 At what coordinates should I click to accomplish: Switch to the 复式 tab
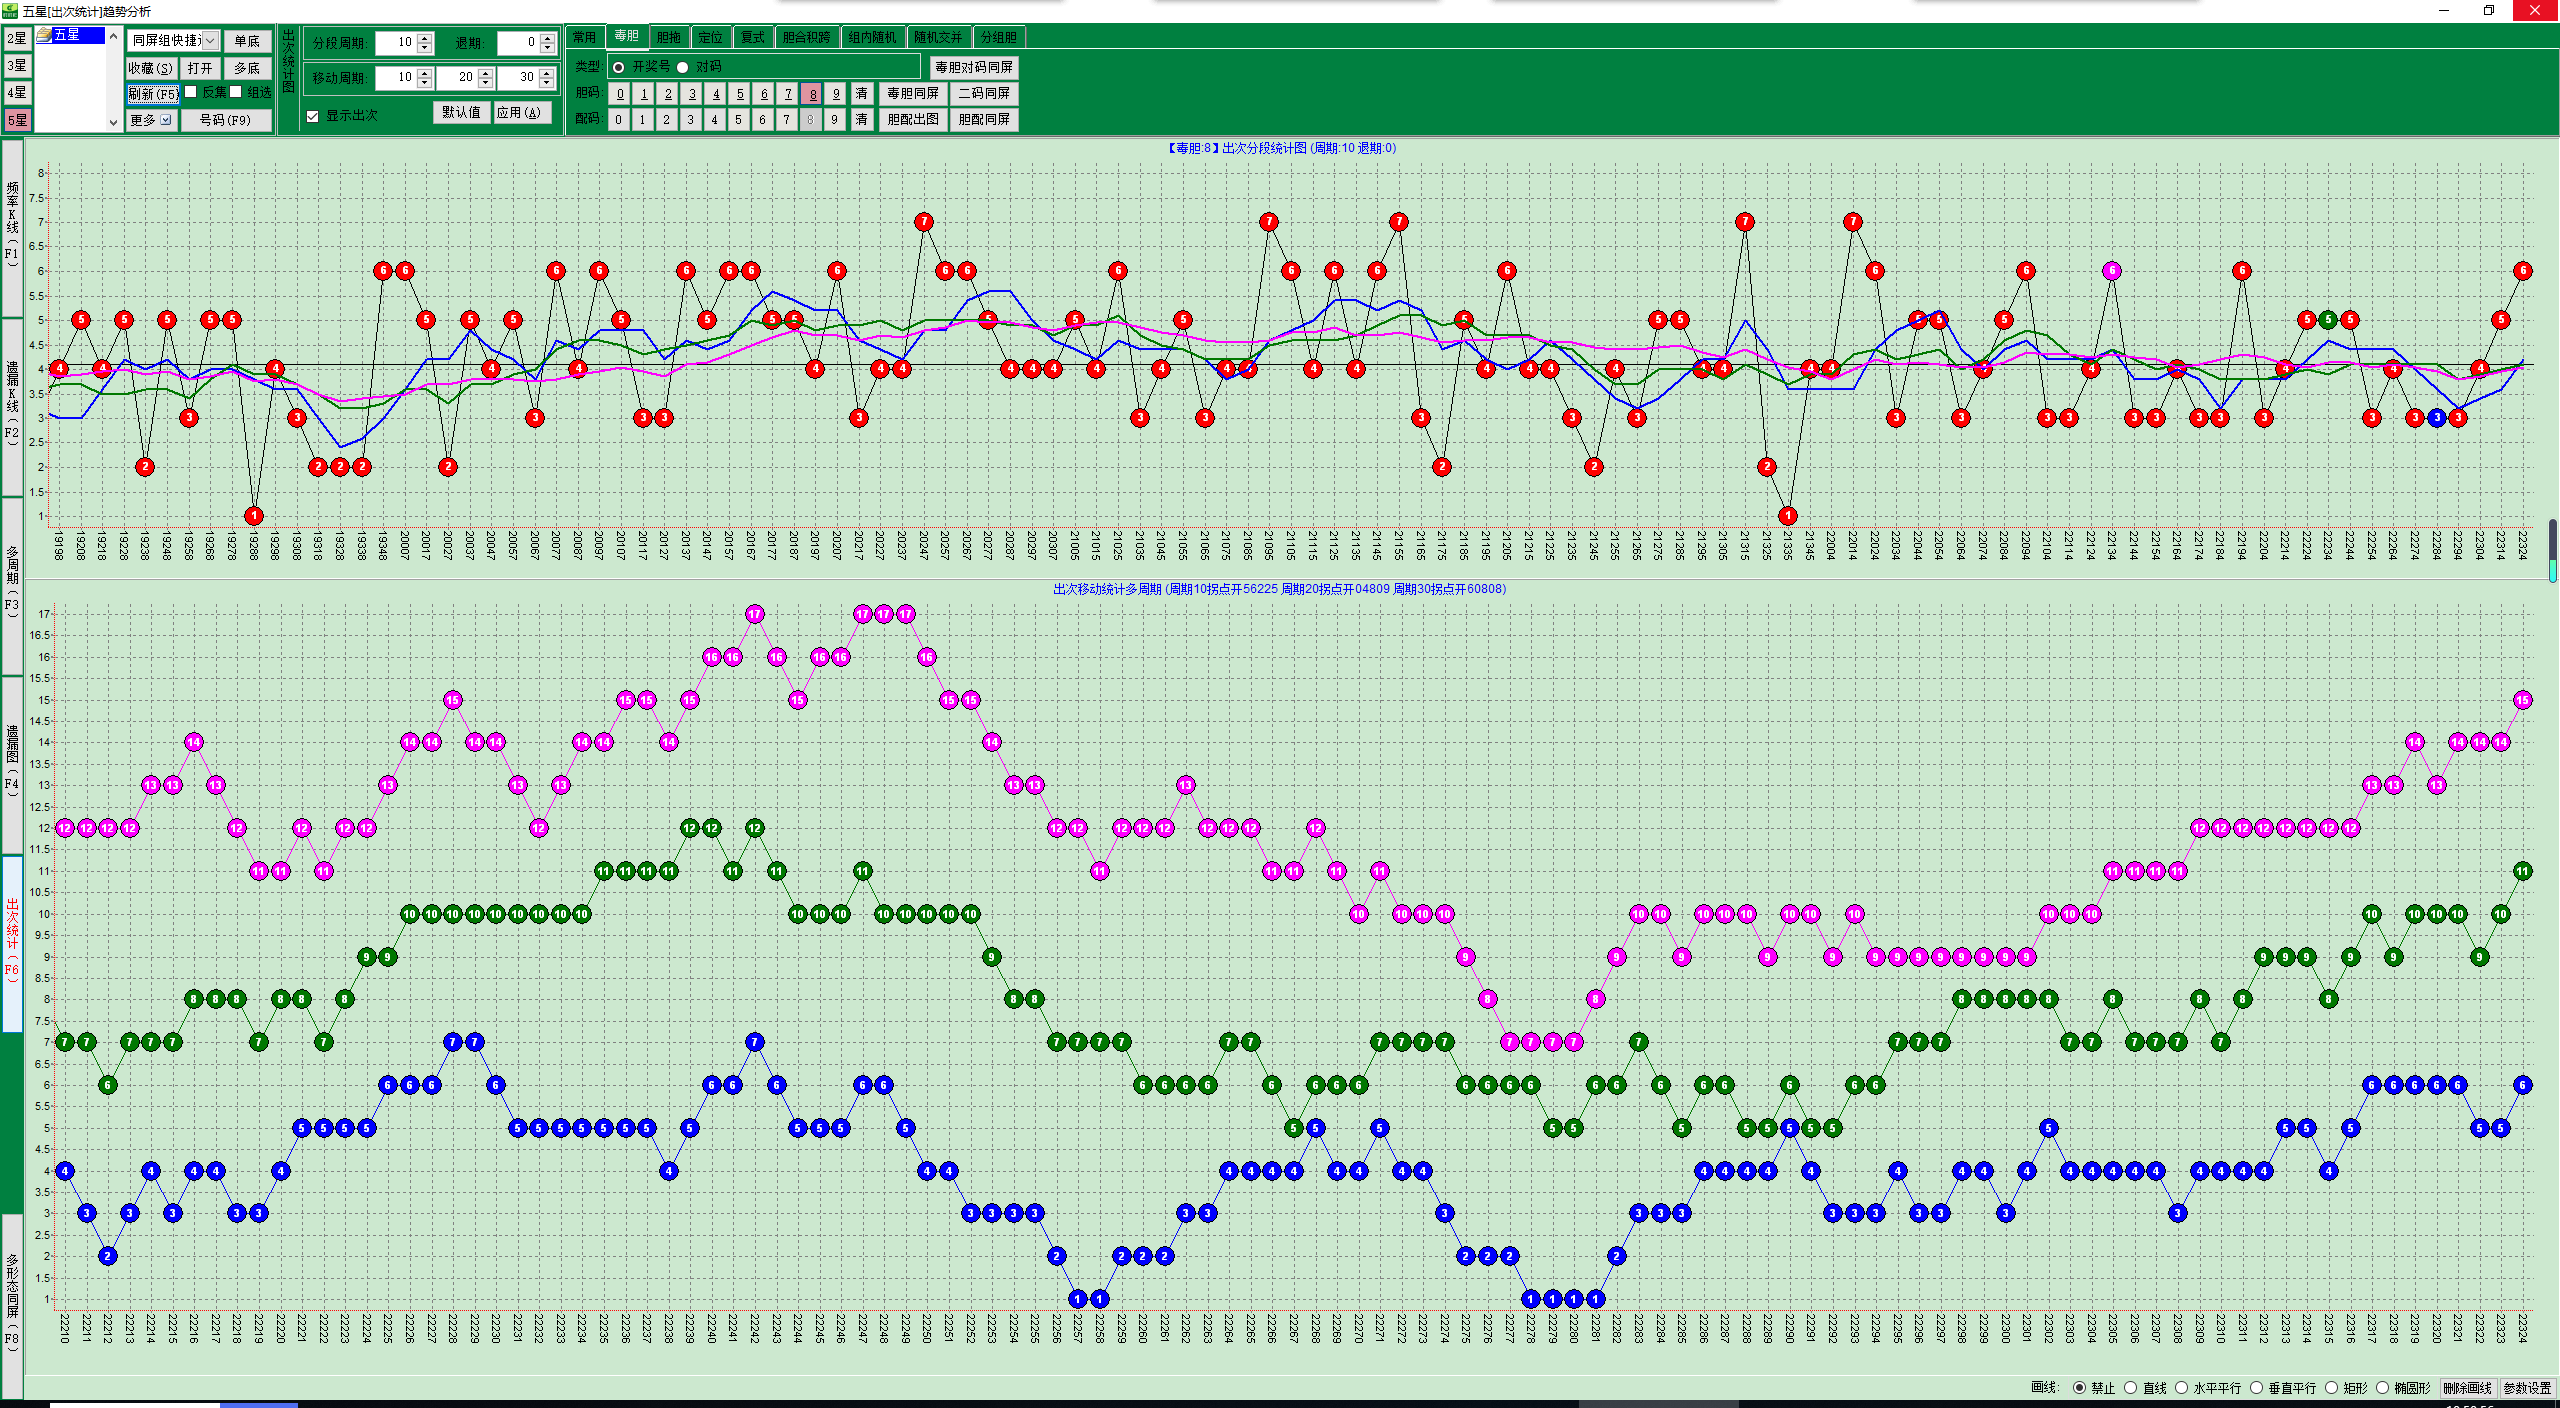click(752, 37)
